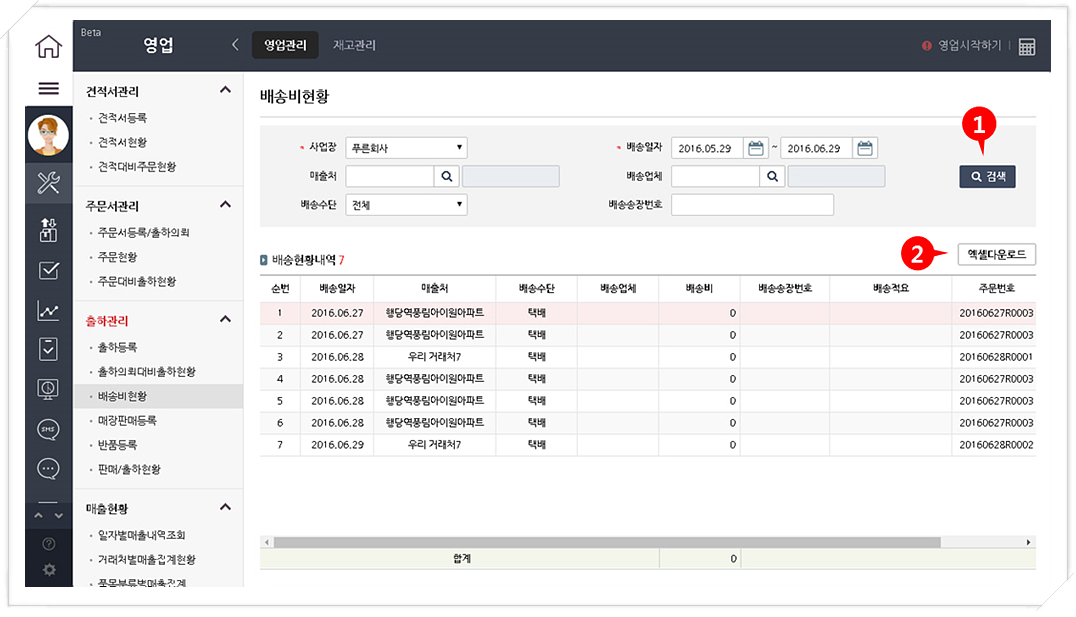Open 견적대비주문현황 menu item
The image size is (1076, 617).
(137, 167)
